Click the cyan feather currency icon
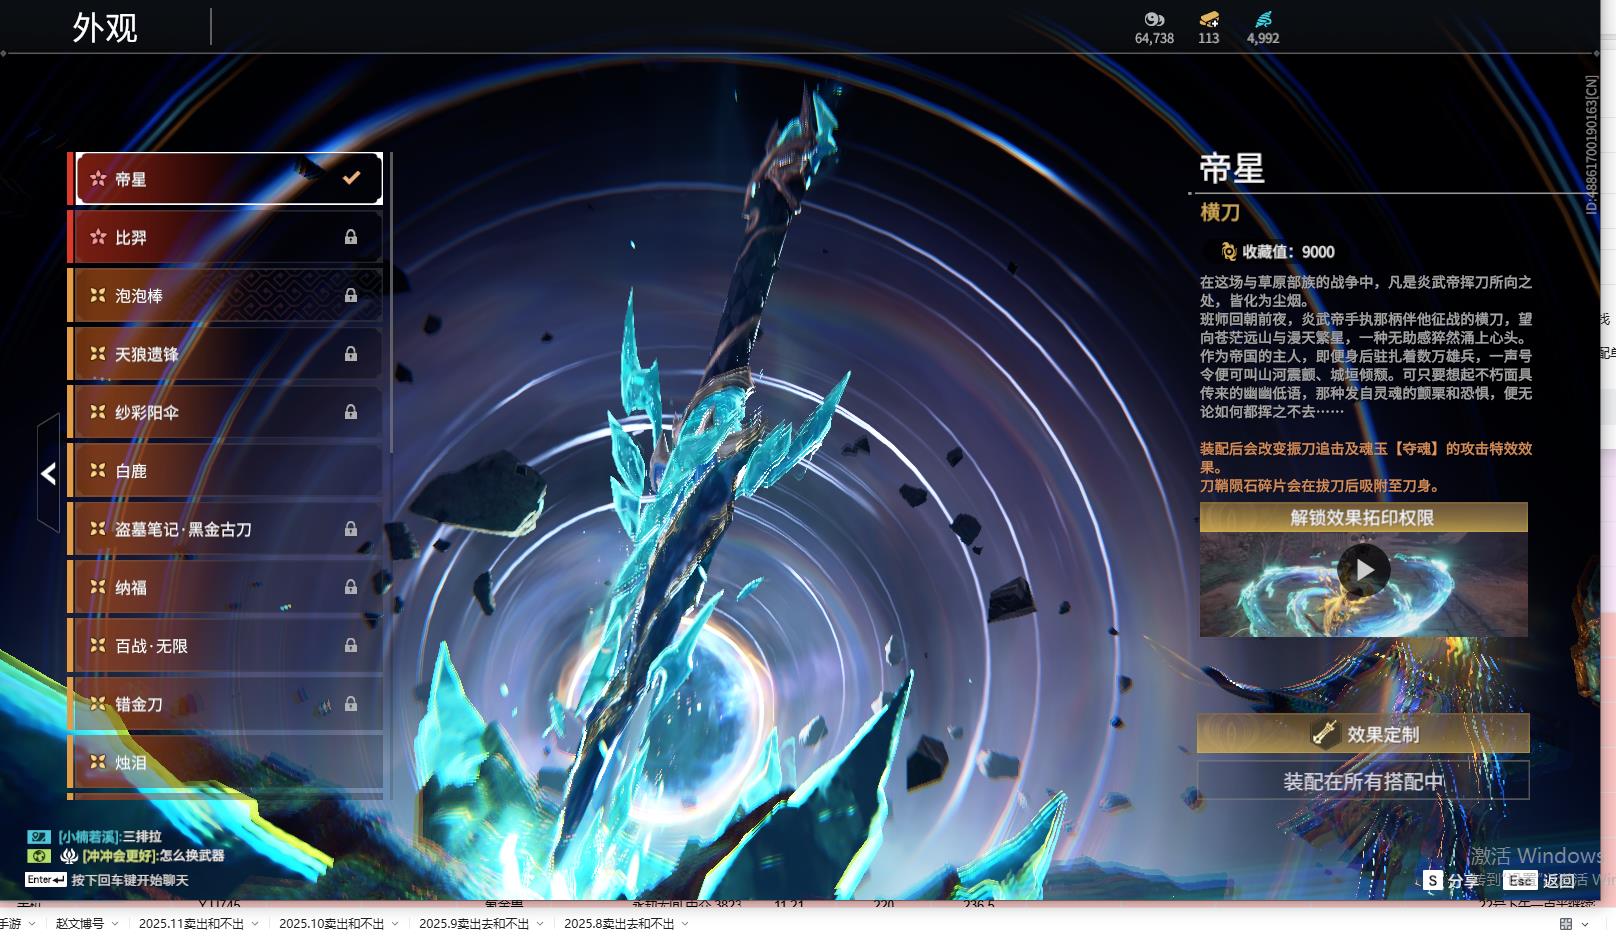Image resolution: width=1616 pixels, height=939 pixels. tap(1263, 19)
